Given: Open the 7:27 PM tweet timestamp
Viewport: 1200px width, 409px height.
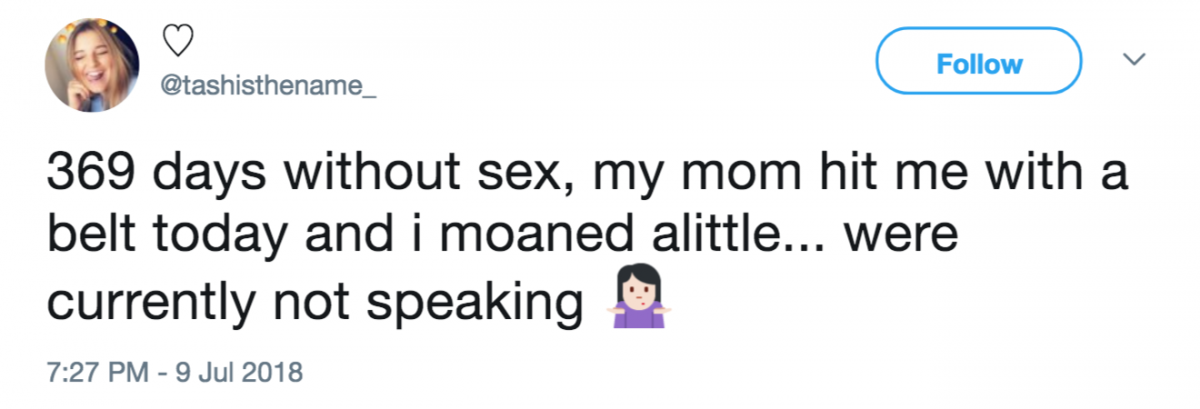Looking at the screenshot, I should [x=174, y=374].
